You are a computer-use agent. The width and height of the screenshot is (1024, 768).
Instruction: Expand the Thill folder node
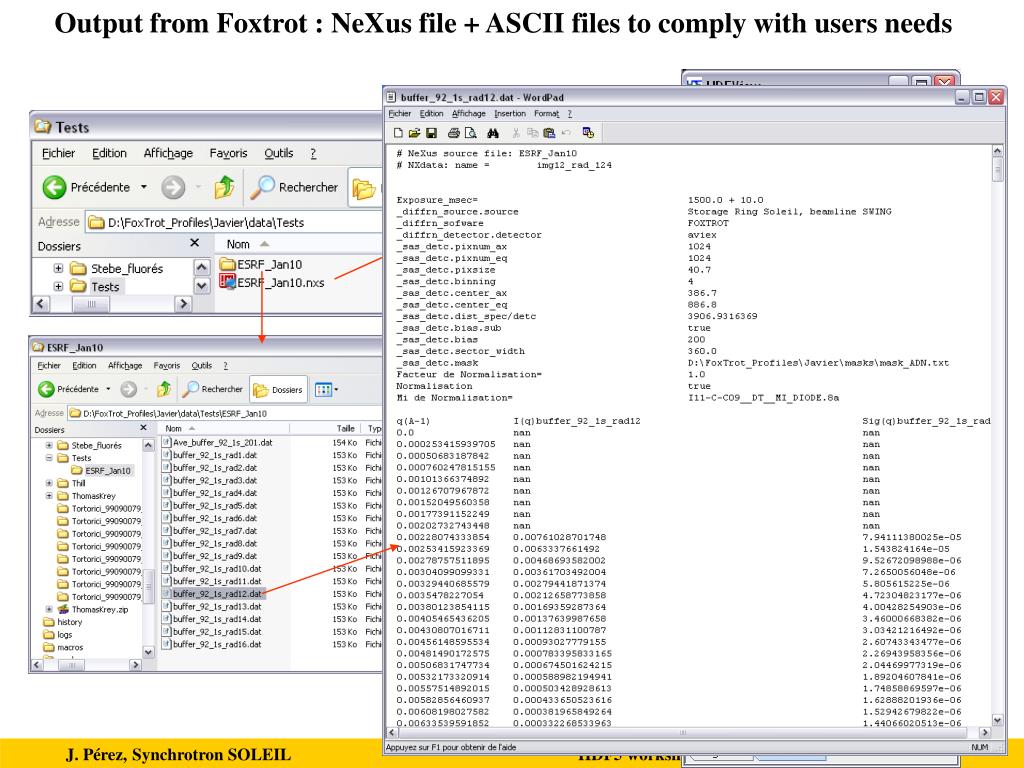coord(49,483)
